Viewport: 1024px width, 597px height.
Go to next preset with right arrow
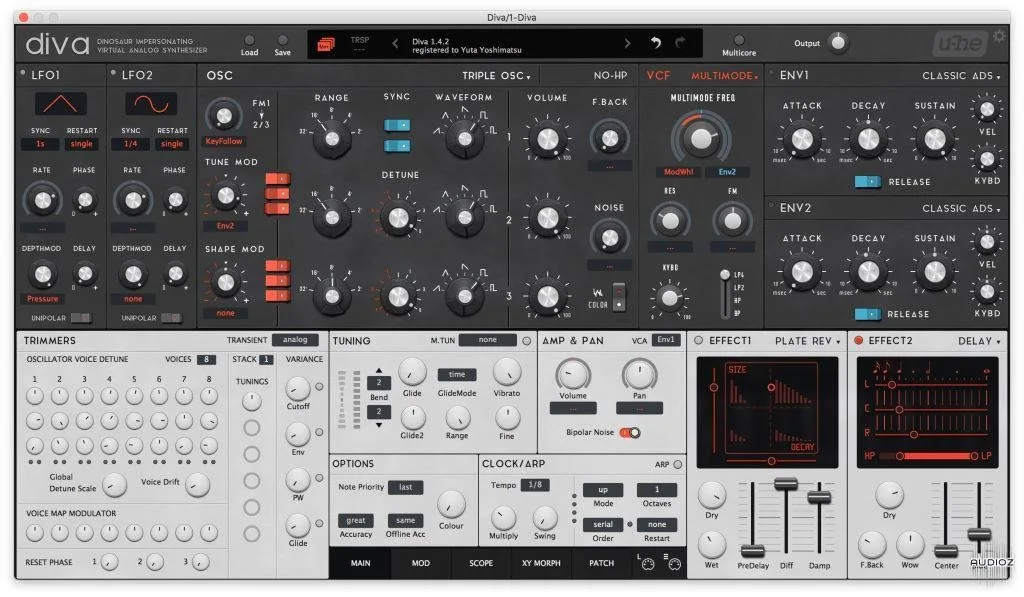pos(628,43)
